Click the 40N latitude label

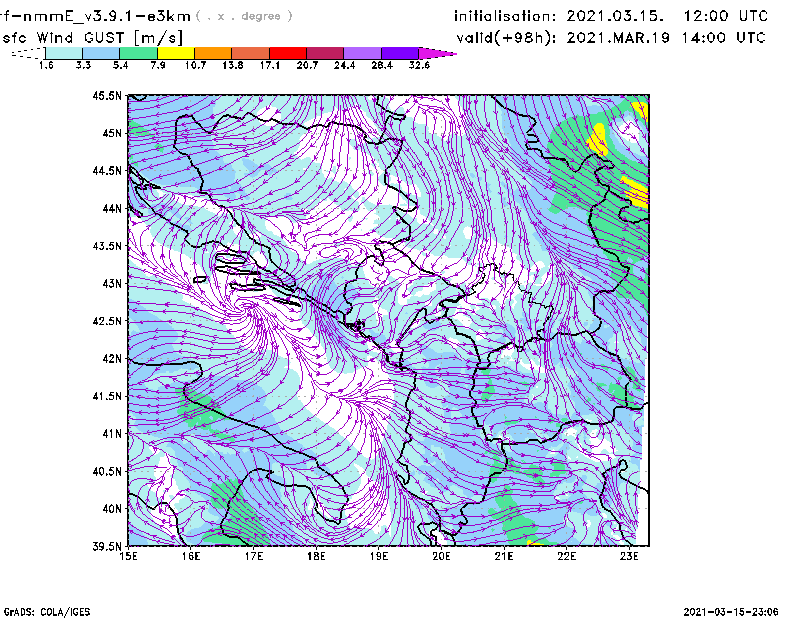point(112,509)
